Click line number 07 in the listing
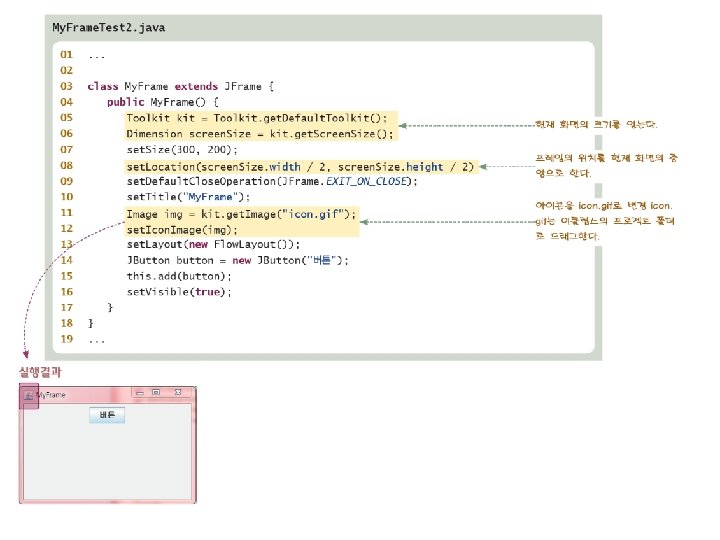This screenshot has height=540, width=720. click(67, 150)
